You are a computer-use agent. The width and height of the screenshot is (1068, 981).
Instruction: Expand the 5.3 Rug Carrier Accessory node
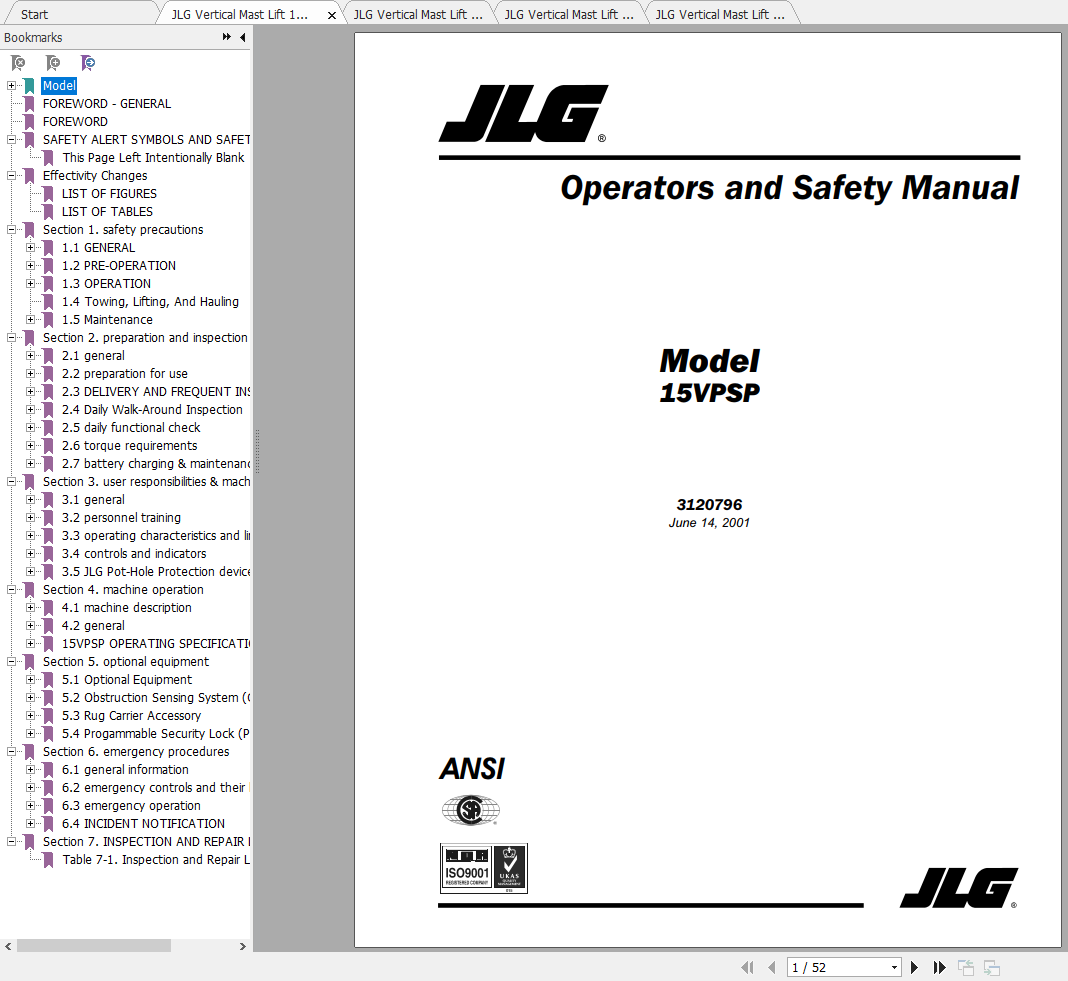tap(31, 715)
